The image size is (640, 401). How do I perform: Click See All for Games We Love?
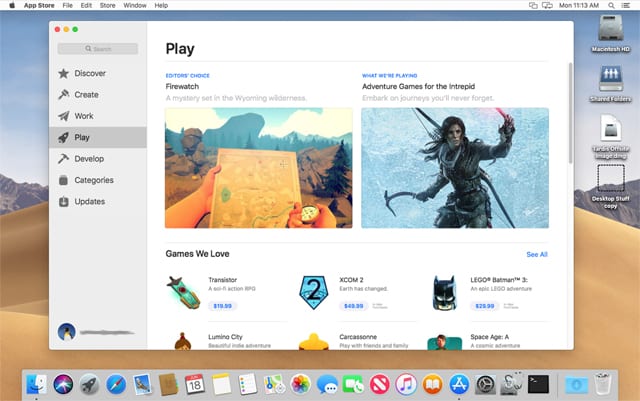point(536,254)
